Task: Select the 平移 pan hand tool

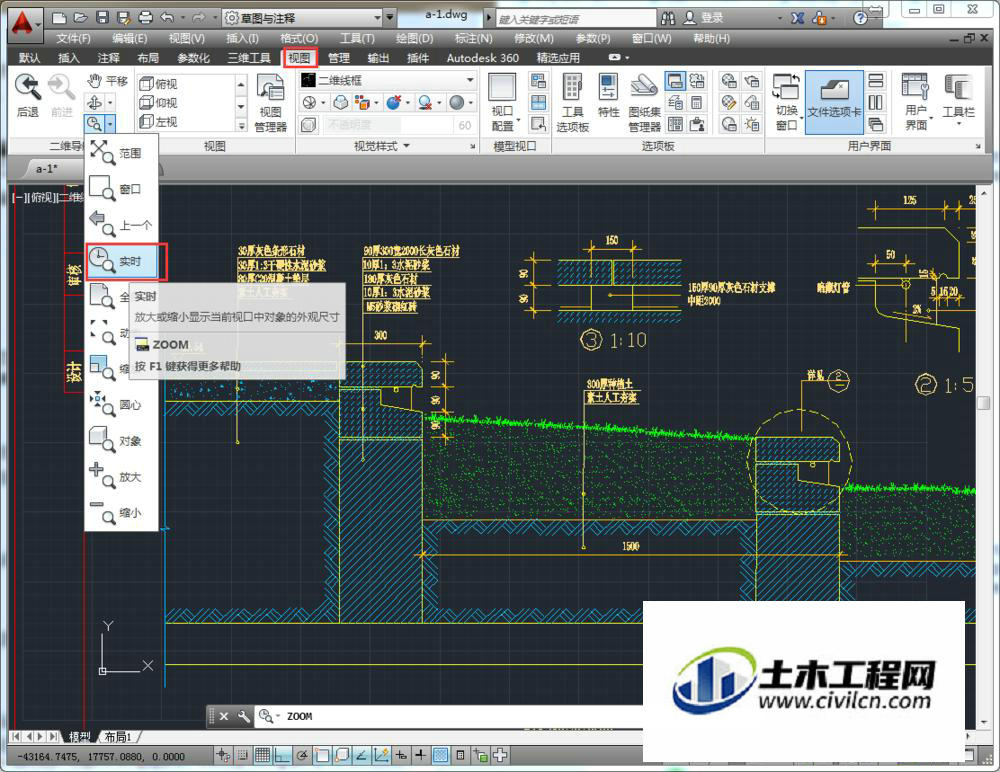Action: 107,81
